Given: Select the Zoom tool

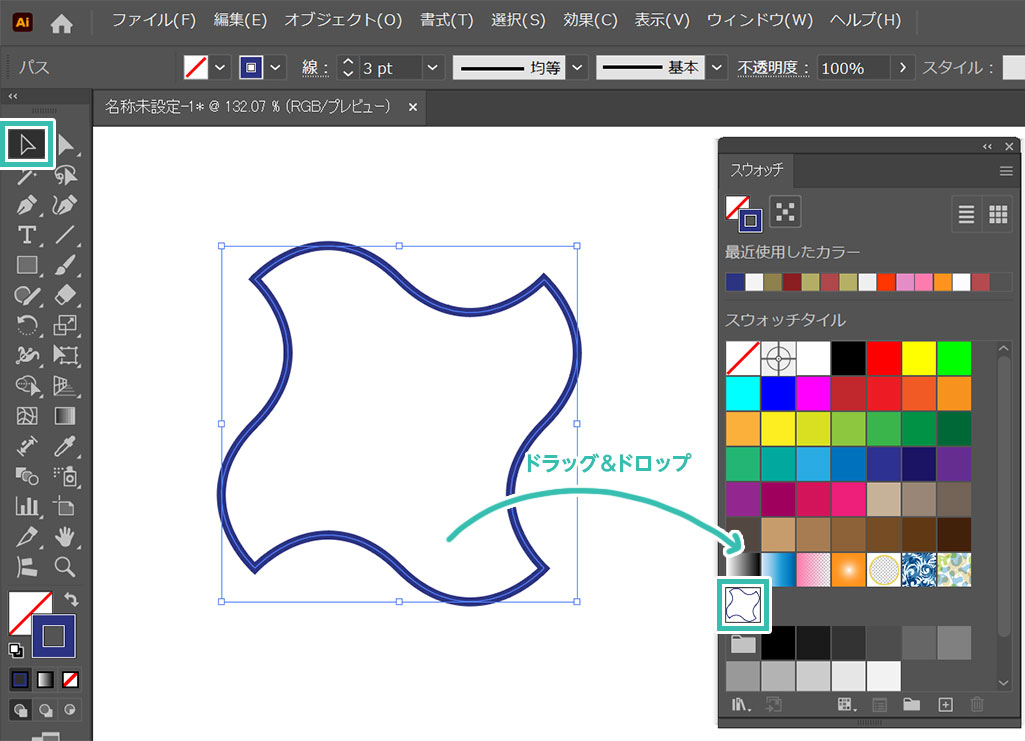Looking at the screenshot, I should 65,567.
